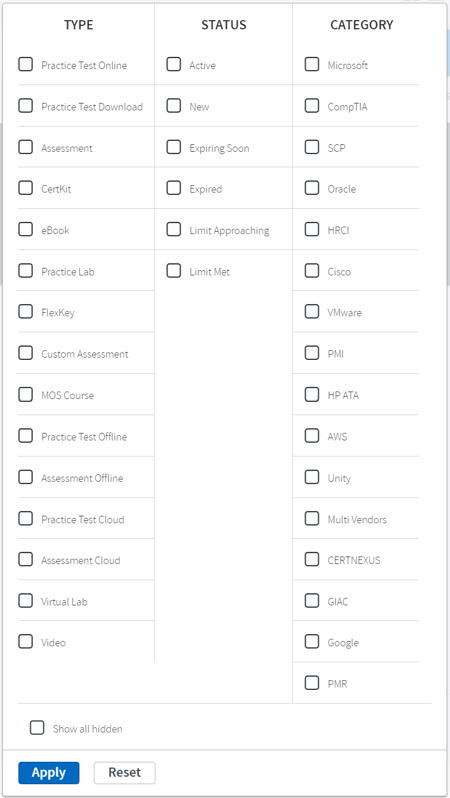
Task: Select the Video type checkbox
Action: (25, 642)
